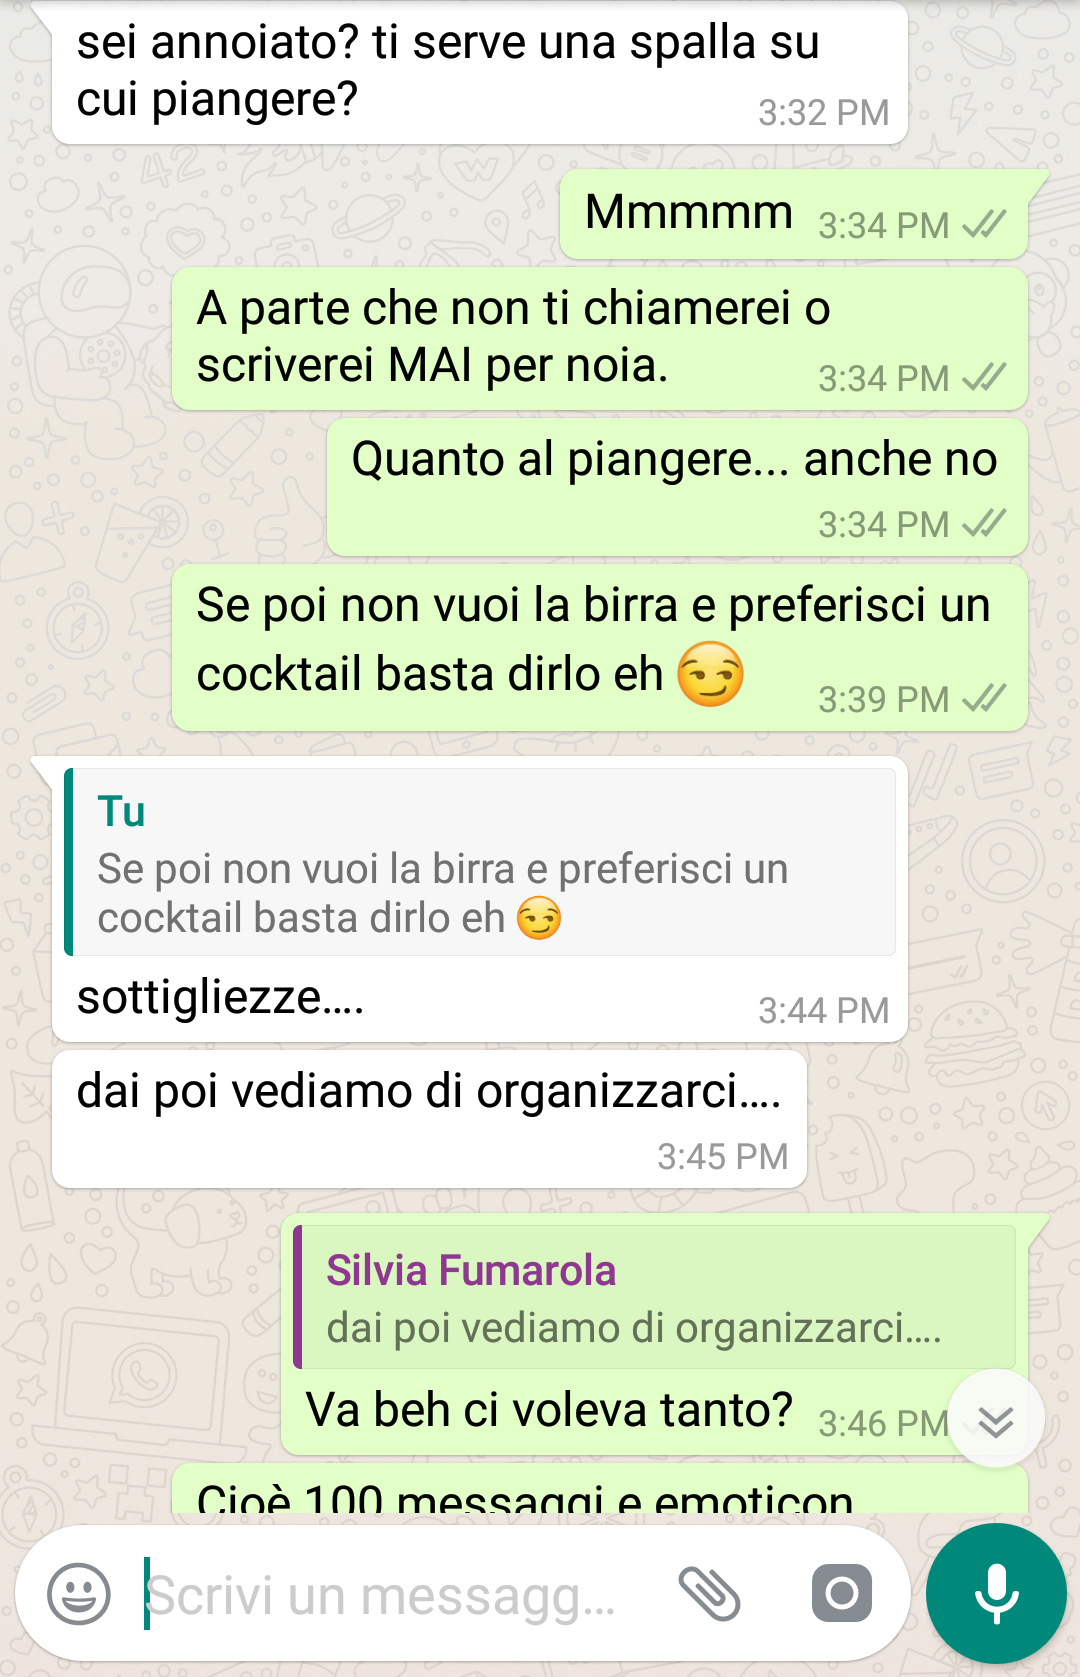This screenshot has width=1080, height=1677.
Task: Tap the quoted 'Silvia Fumarola' reply preview
Action: [655, 1297]
